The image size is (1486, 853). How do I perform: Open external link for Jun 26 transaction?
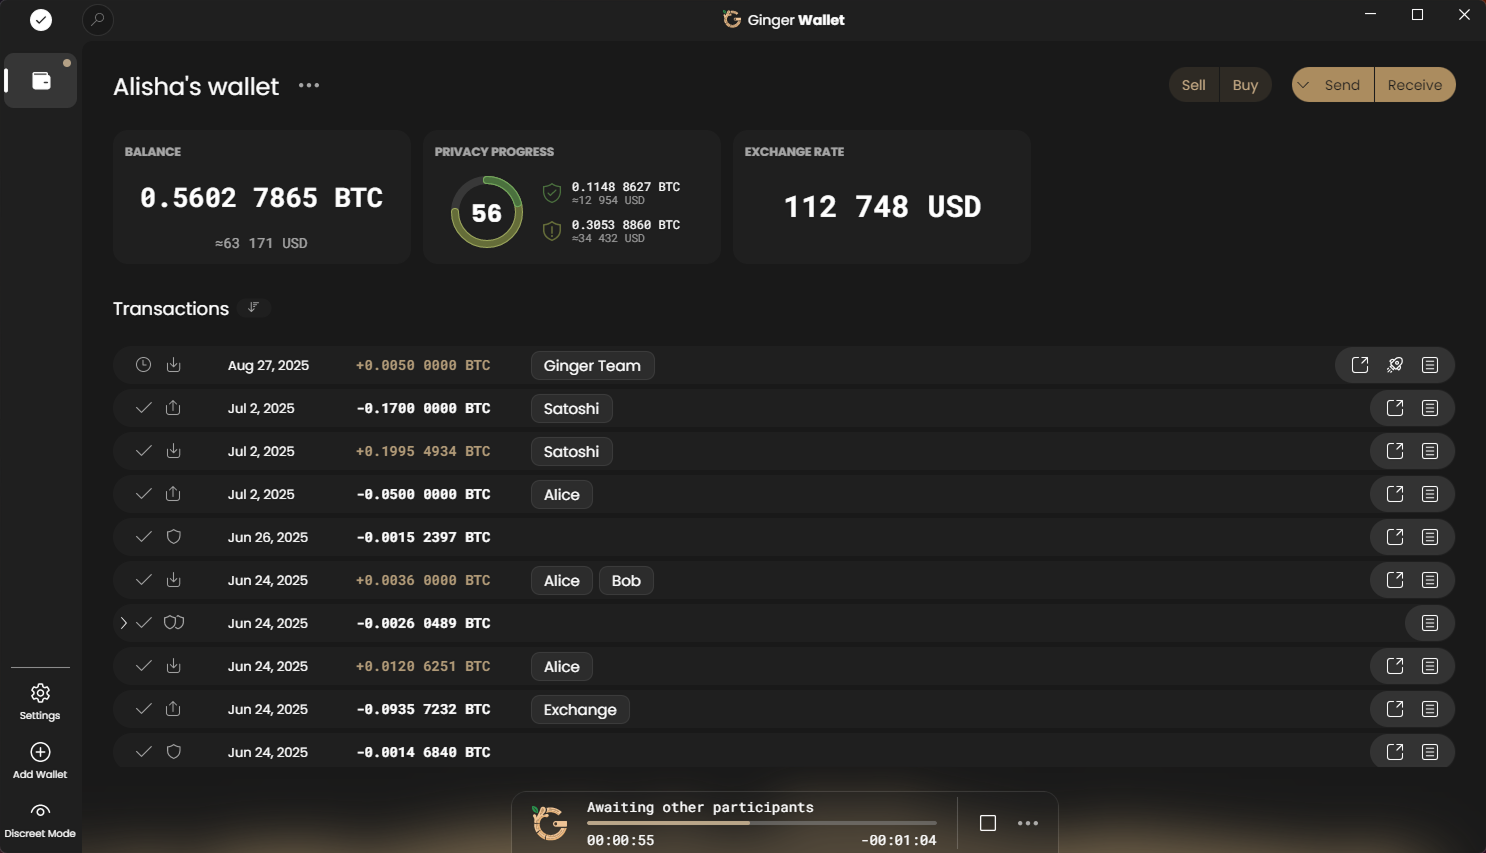tap(1395, 537)
